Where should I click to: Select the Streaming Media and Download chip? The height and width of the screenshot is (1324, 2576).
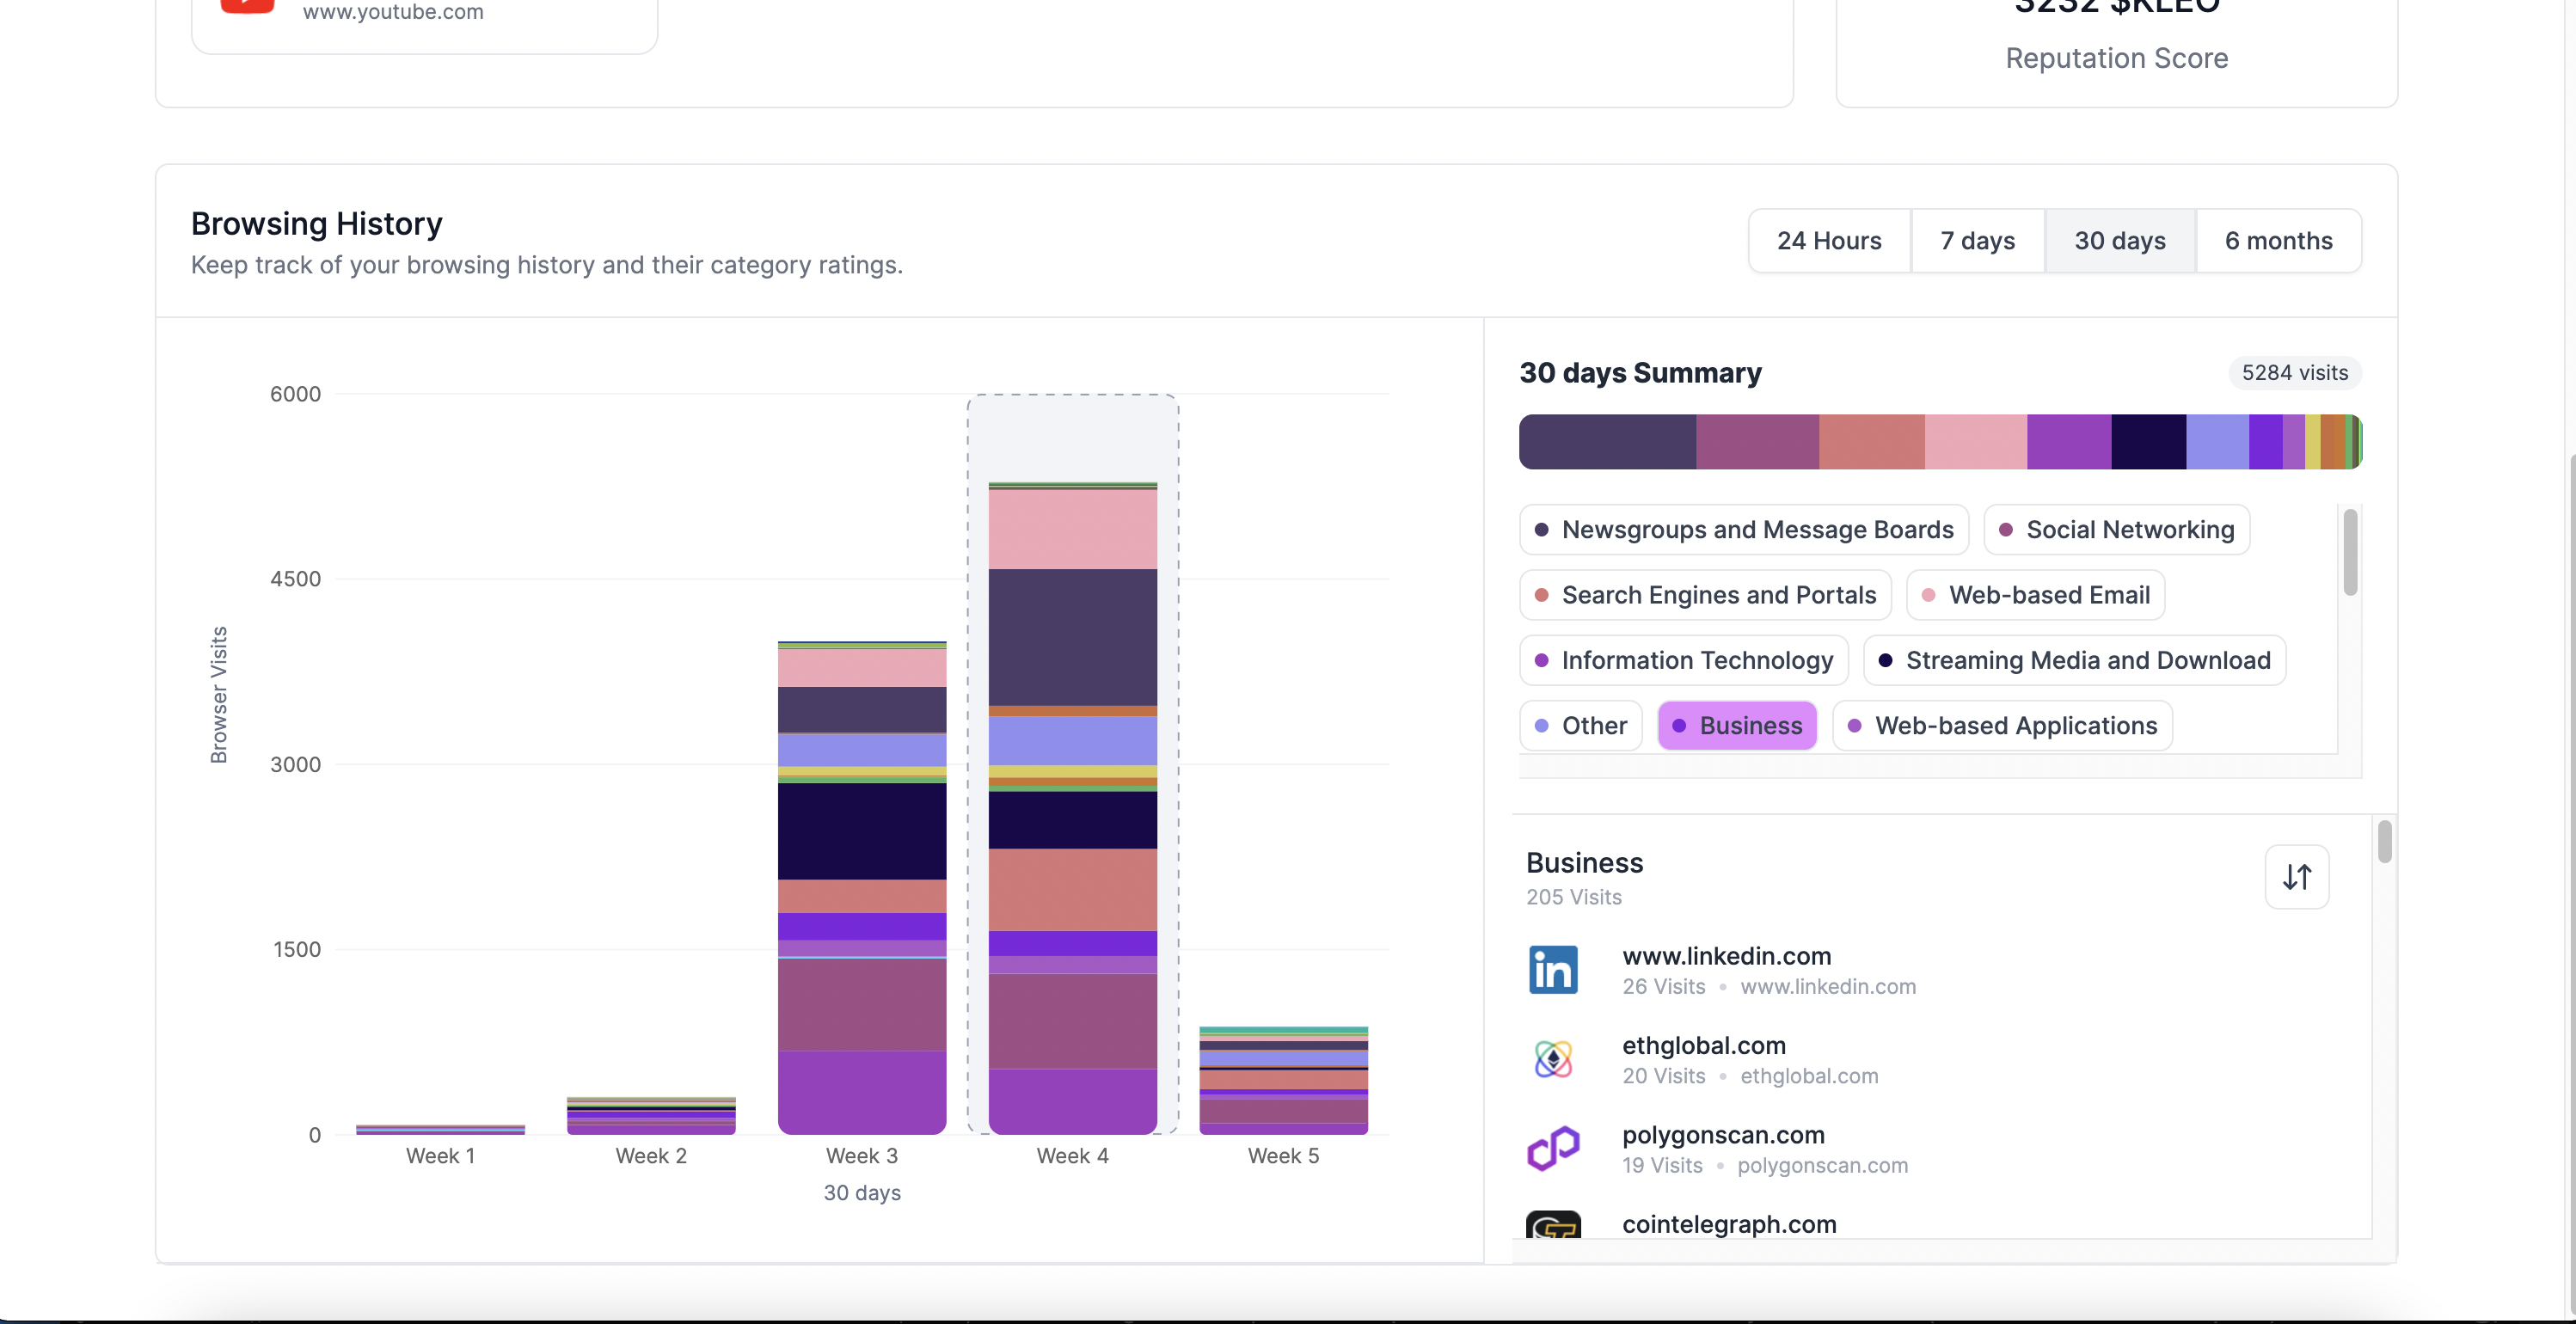(x=2074, y=660)
